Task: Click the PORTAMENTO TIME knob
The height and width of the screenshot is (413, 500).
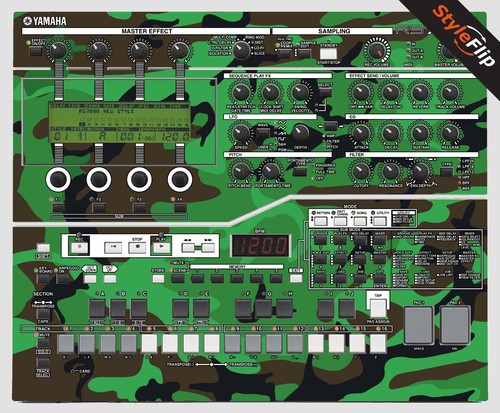Action: (x=271, y=171)
